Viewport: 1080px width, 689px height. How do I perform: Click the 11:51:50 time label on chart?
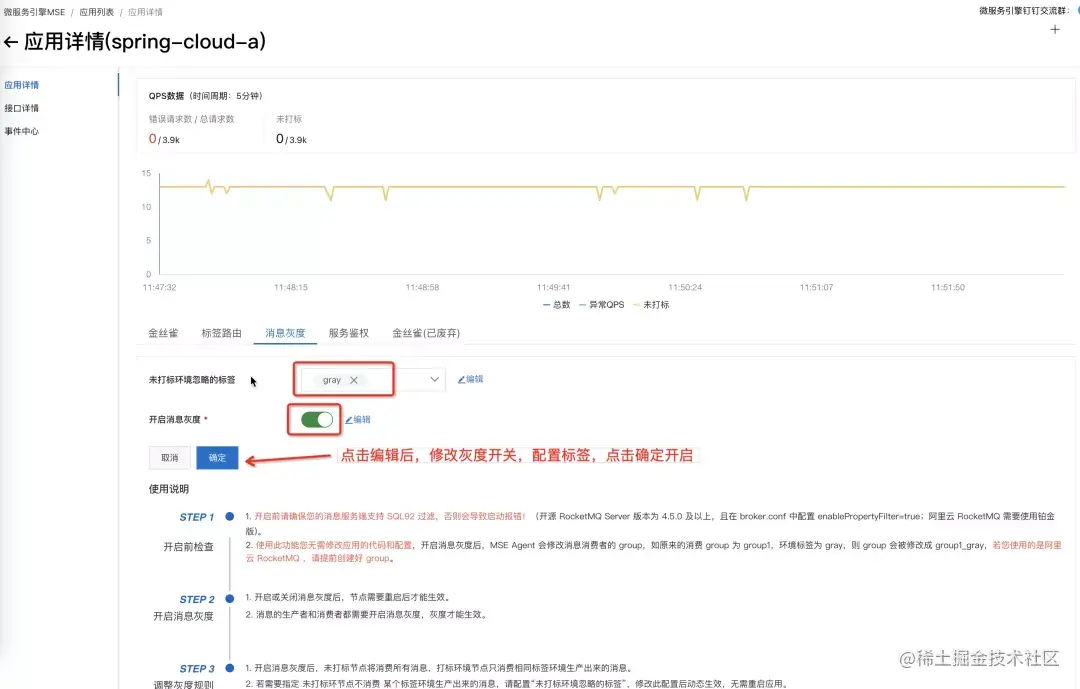[948, 287]
